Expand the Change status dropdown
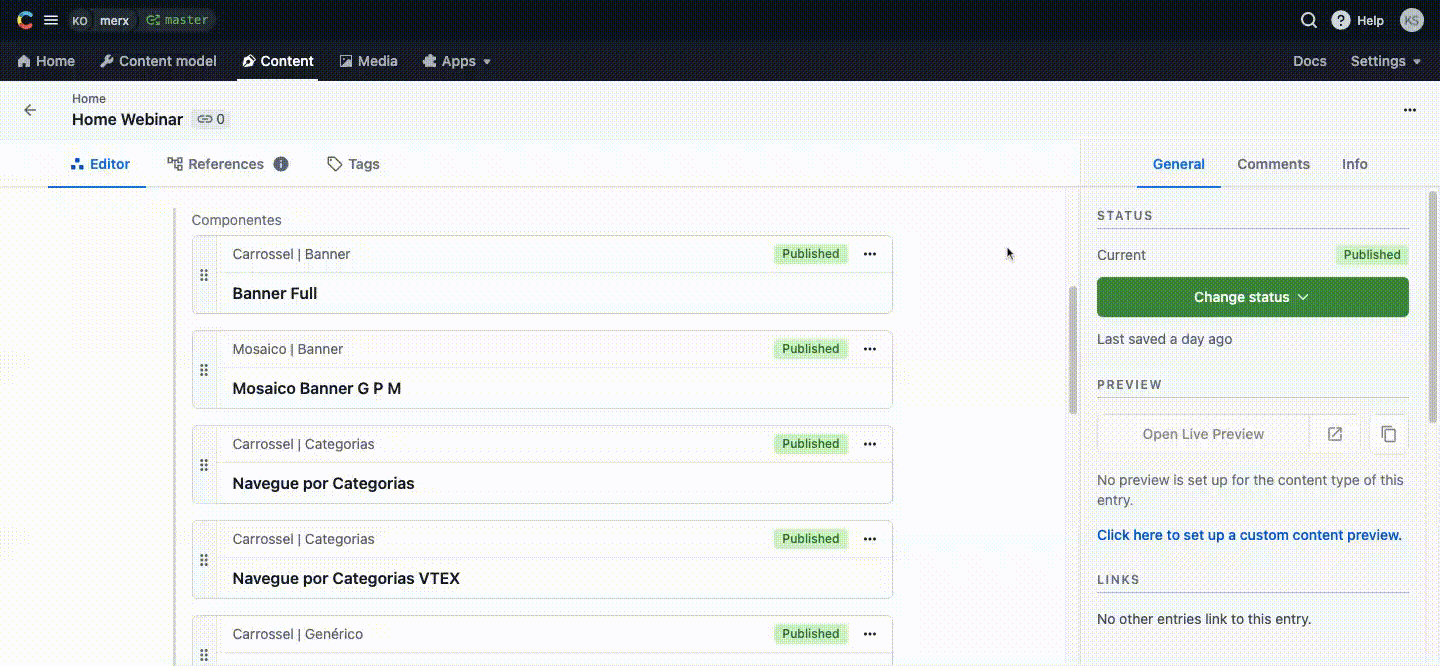Image resolution: width=1440 pixels, height=666 pixels. pyautogui.click(x=1252, y=297)
